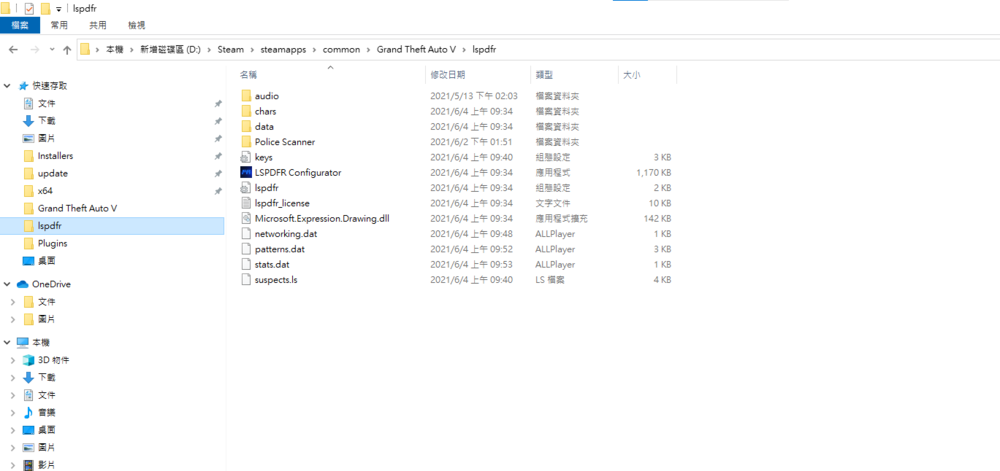The height and width of the screenshot is (471, 1000).
Task: Open x64 folder in quick access
Action: (45, 191)
